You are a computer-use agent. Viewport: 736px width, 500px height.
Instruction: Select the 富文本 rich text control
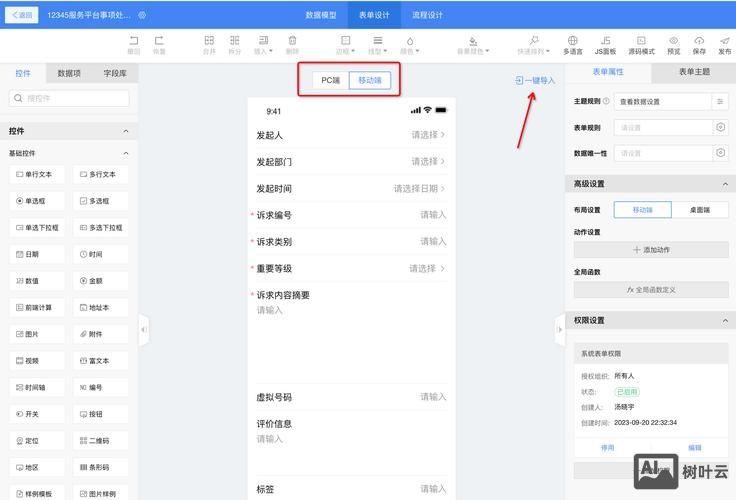pyautogui.click(x=100, y=361)
